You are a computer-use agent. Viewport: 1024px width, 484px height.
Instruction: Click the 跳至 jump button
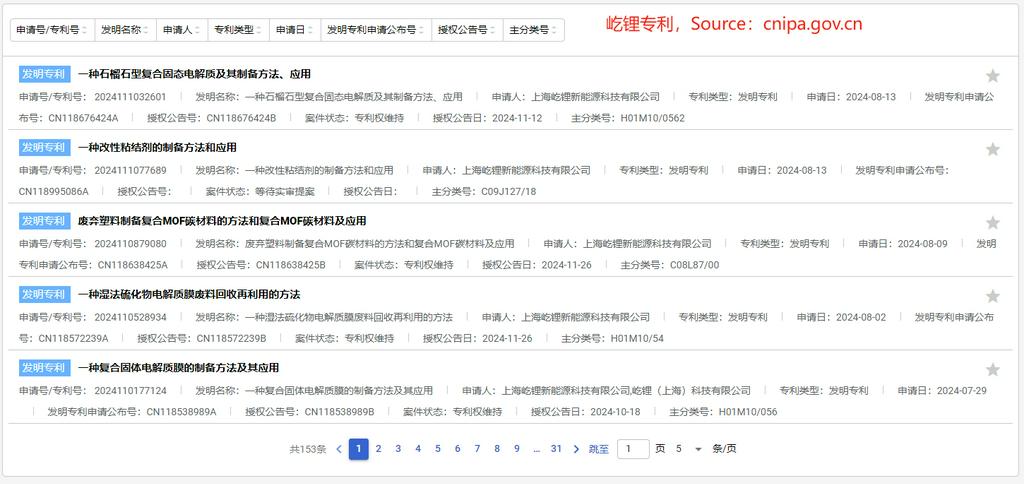(598, 449)
